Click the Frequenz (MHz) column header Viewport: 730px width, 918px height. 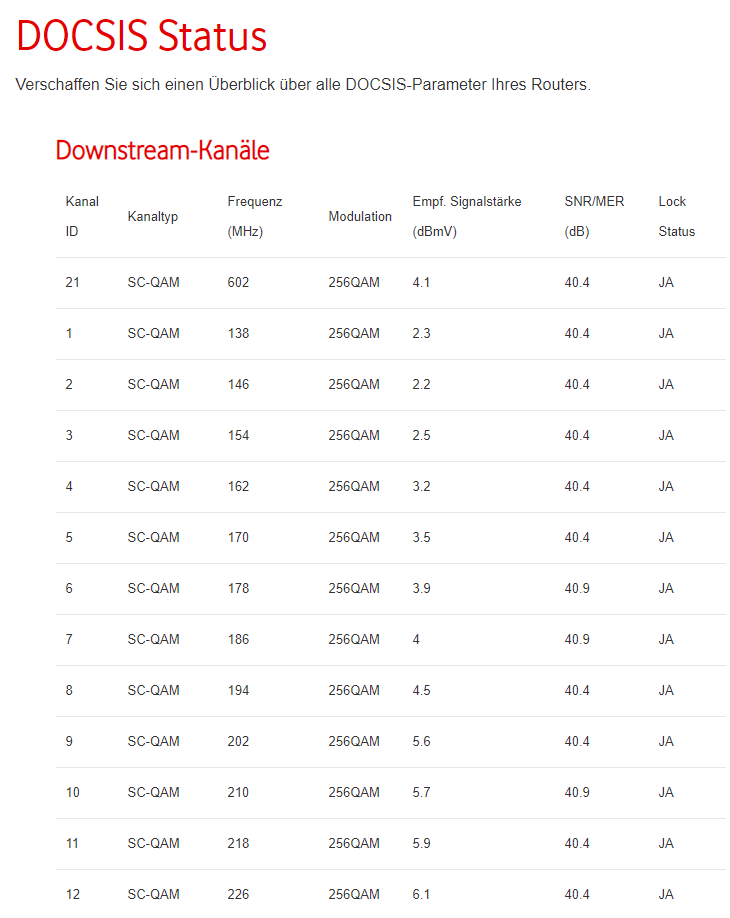255,216
